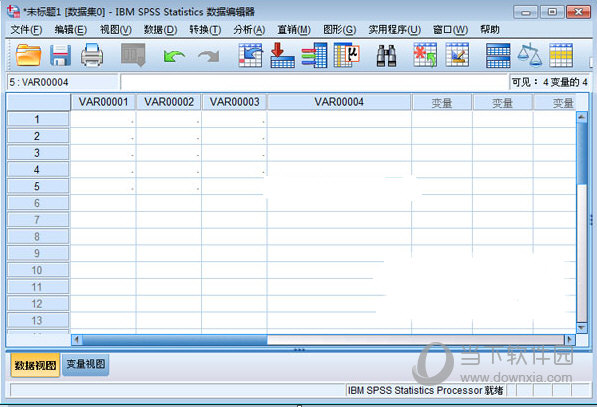
Task: Click the Go to case icon
Action: [x=251, y=55]
